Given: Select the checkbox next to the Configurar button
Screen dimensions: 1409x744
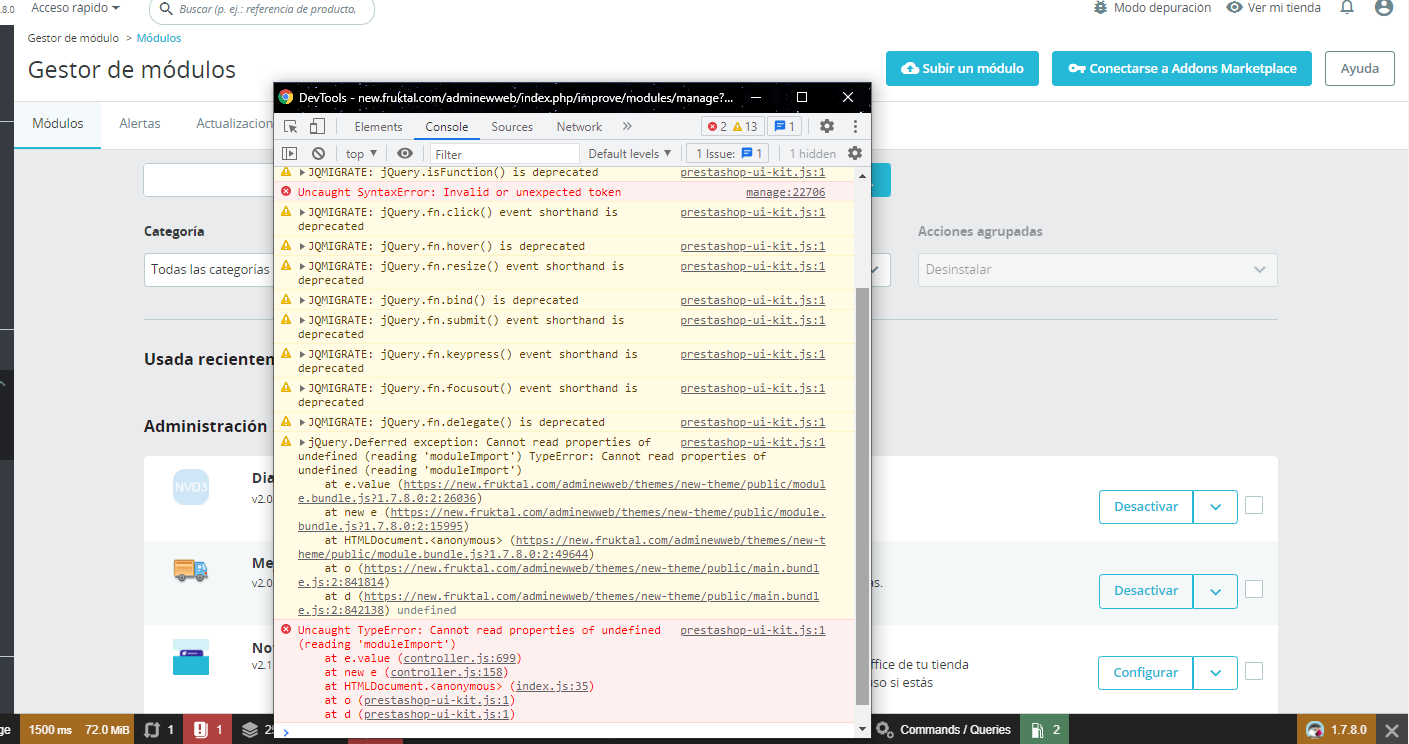Looking at the screenshot, I should pos(1254,672).
